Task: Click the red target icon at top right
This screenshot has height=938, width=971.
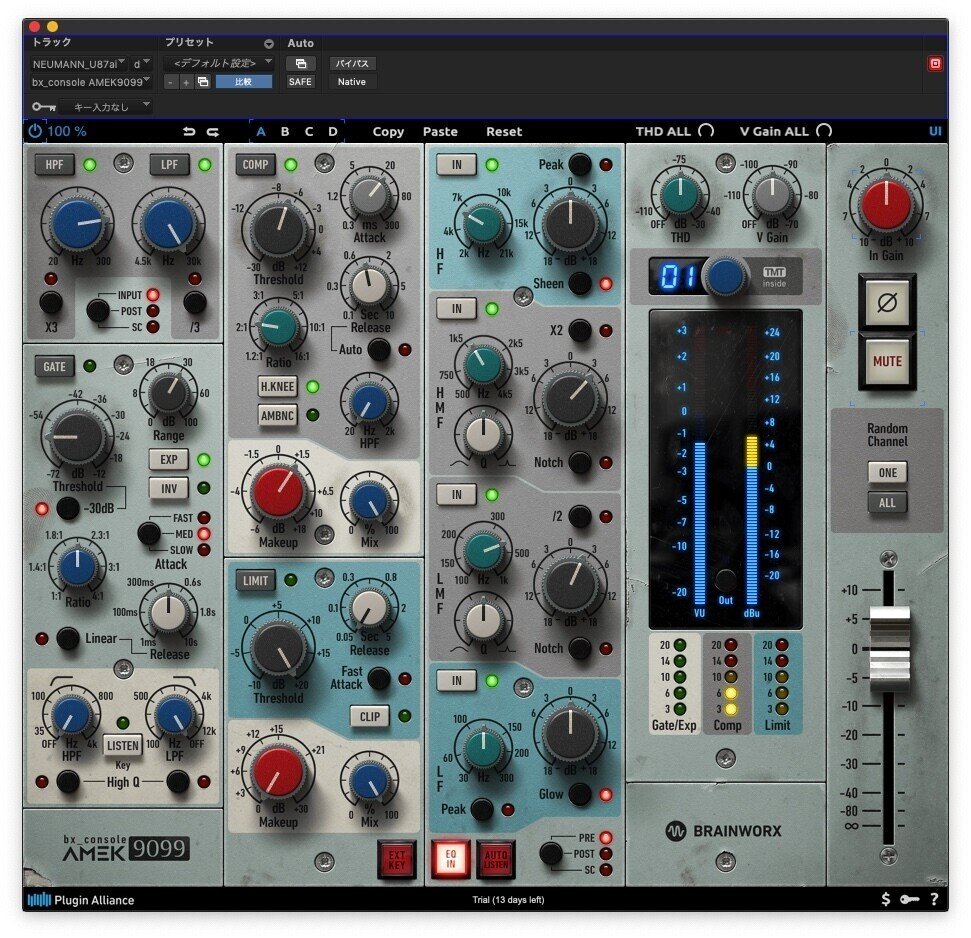Action: 935,63
